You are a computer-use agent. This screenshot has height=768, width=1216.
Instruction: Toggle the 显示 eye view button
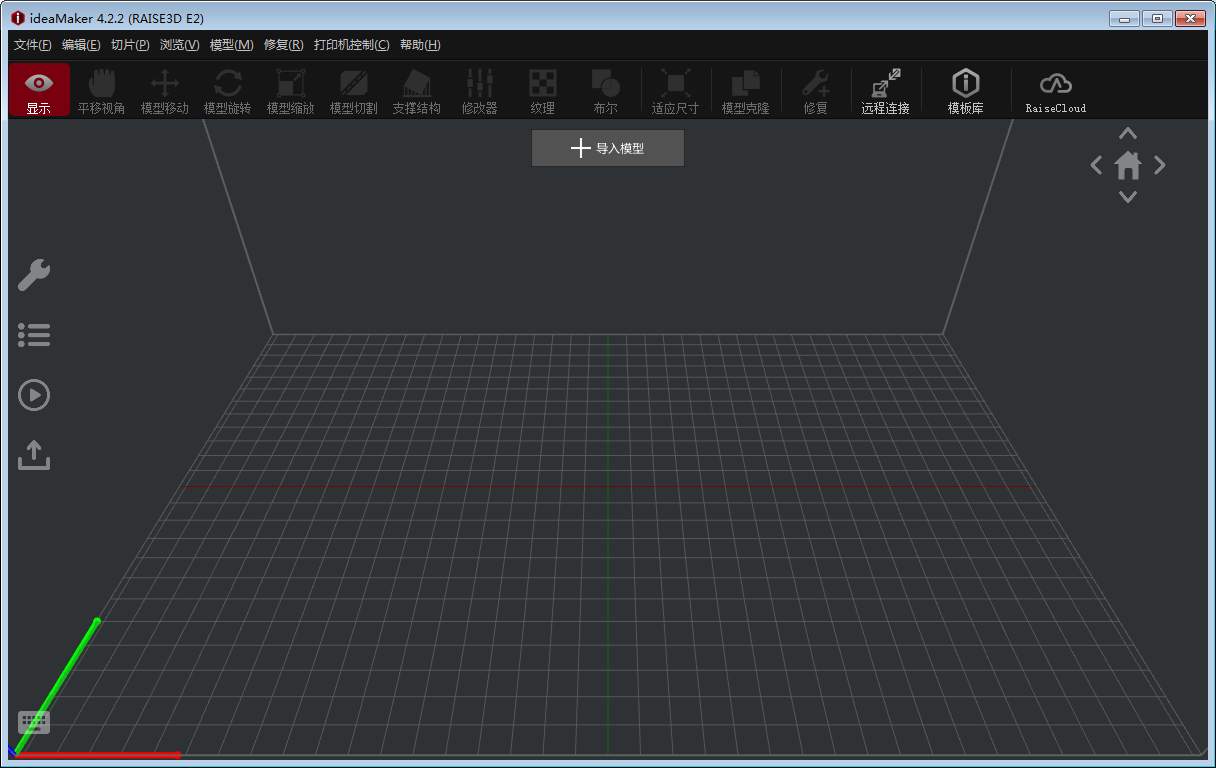[39, 90]
